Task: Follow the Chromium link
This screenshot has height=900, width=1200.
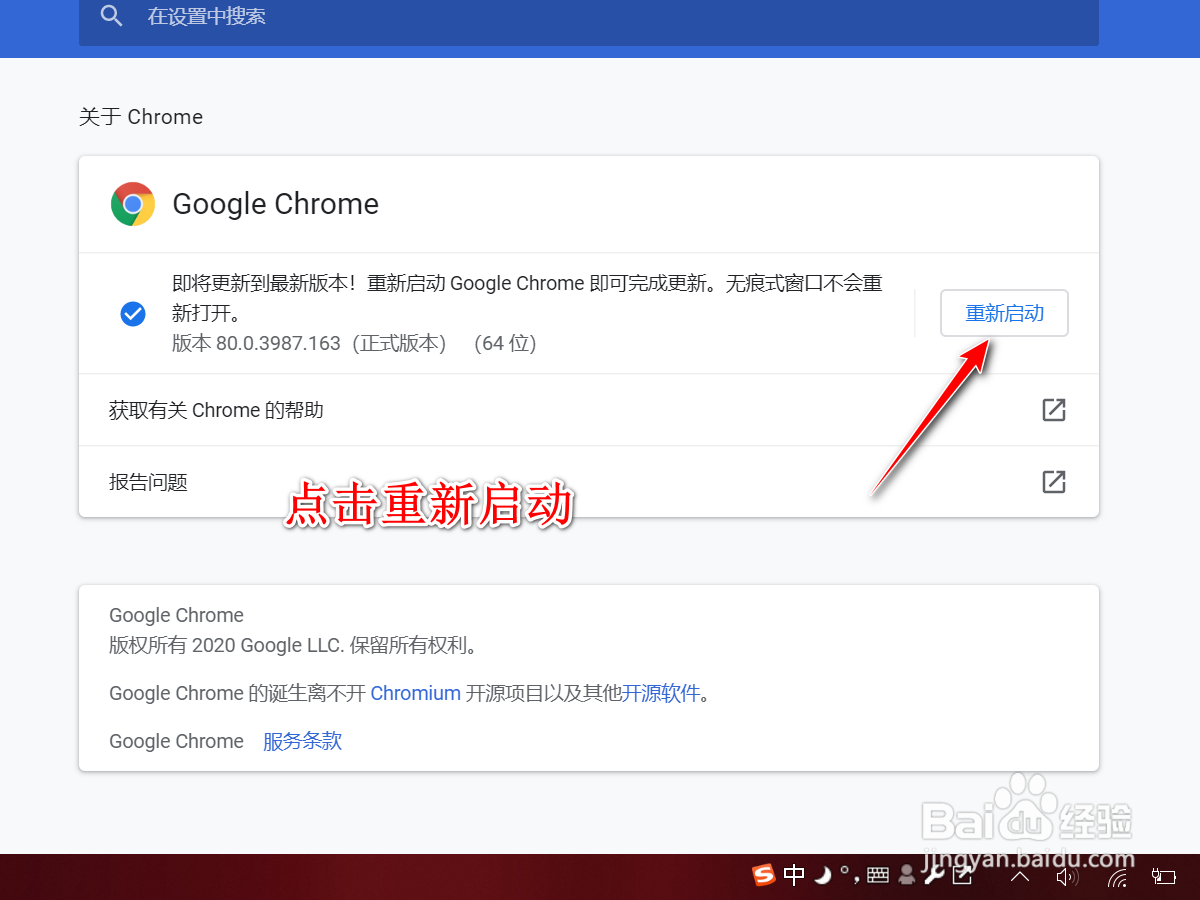Action: coord(415,693)
